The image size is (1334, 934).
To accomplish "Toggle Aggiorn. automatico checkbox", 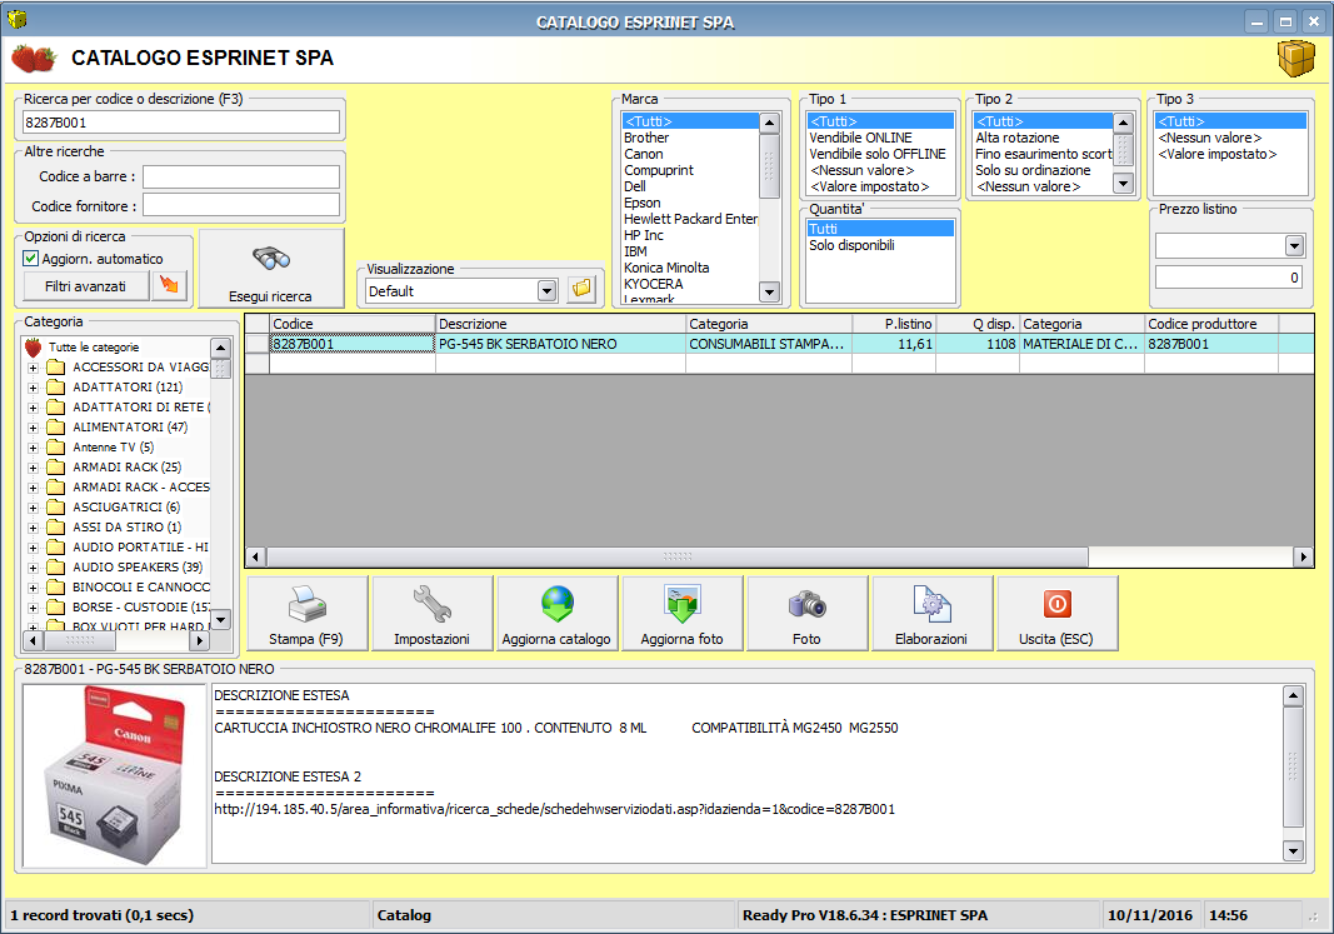I will click(x=31, y=258).
